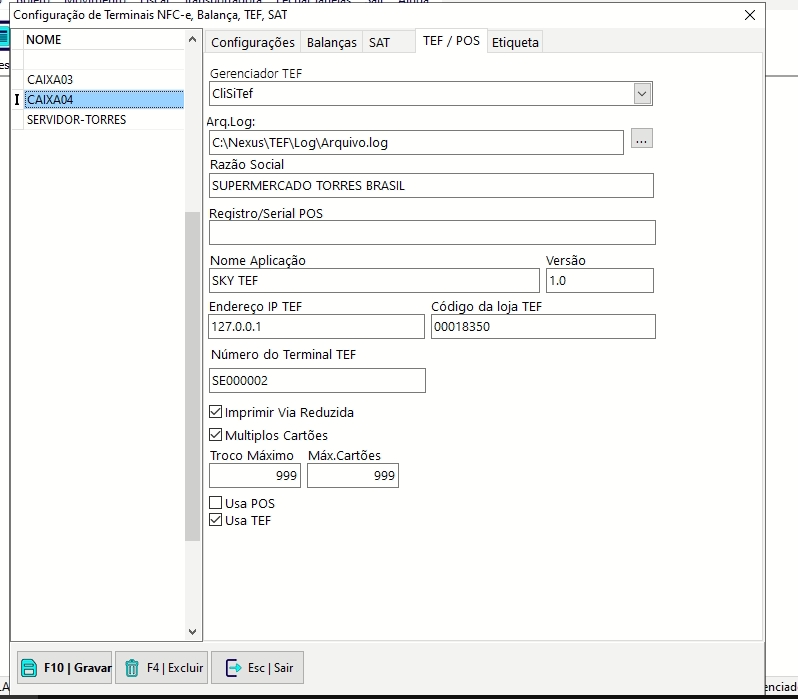Click the Número do Terminal TEF field

tap(317, 380)
